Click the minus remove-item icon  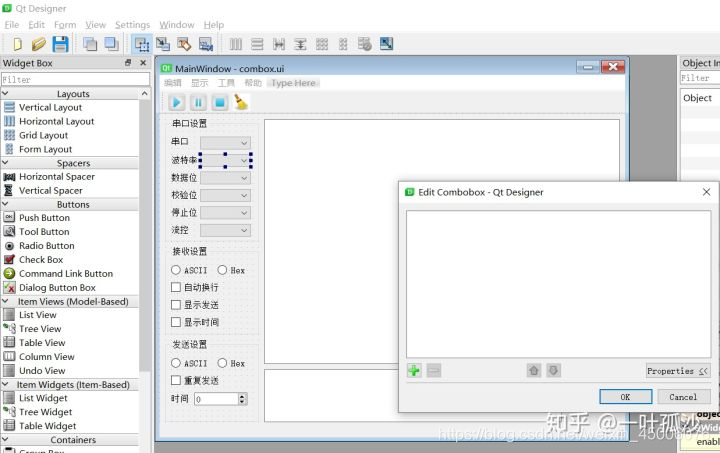[434, 370]
